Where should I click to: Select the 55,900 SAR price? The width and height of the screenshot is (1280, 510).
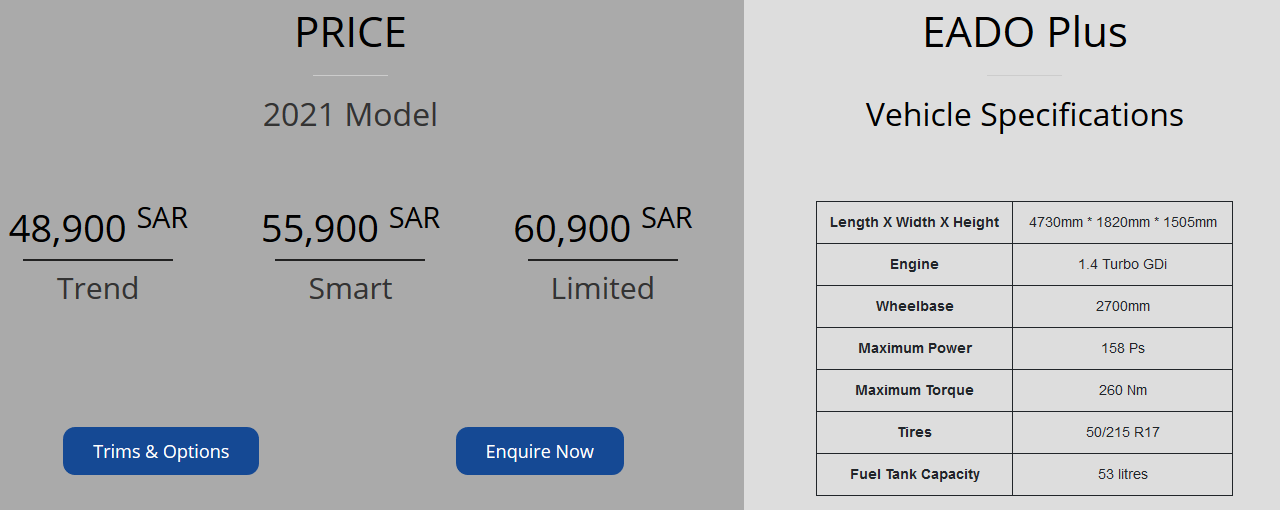pos(350,227)
